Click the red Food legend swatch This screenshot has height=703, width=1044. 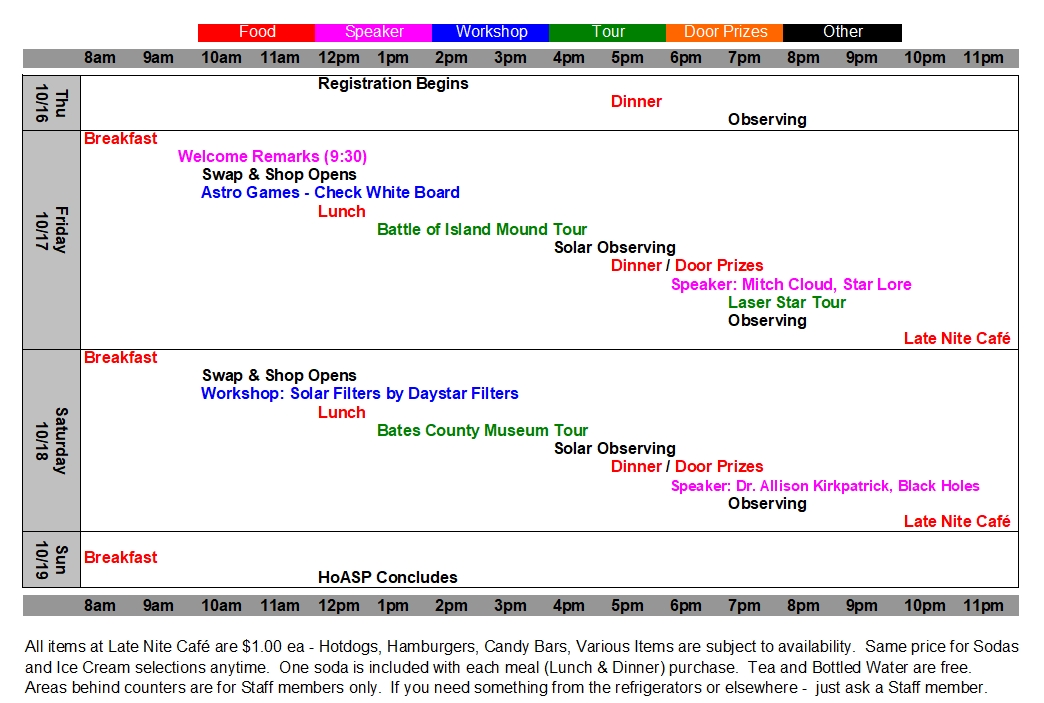coord(256,32)
